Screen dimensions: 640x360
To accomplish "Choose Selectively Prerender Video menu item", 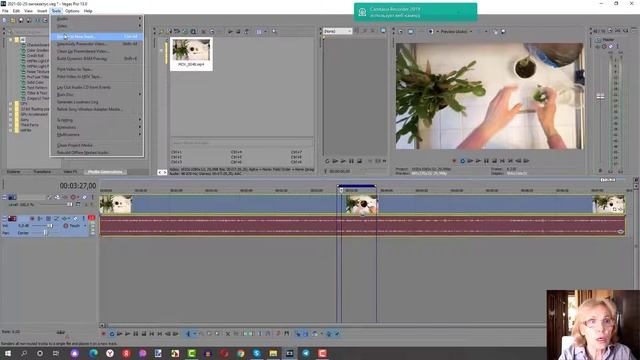I will point(97,44).
